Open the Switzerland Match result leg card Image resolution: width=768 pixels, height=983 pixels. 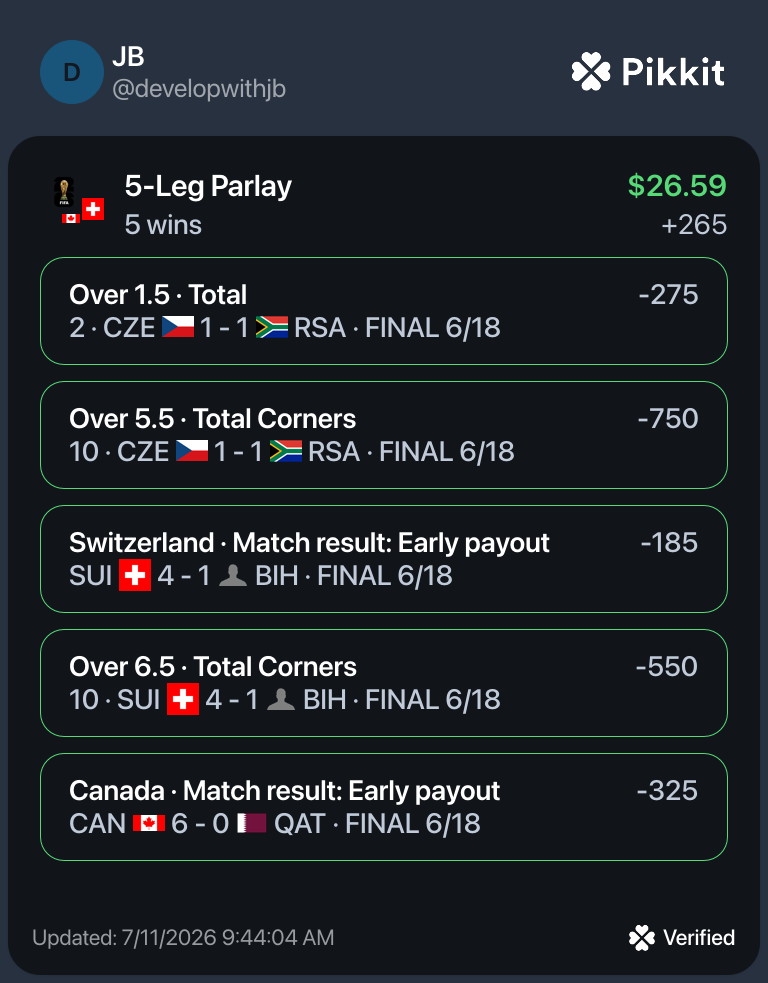(x=384, y=559)
